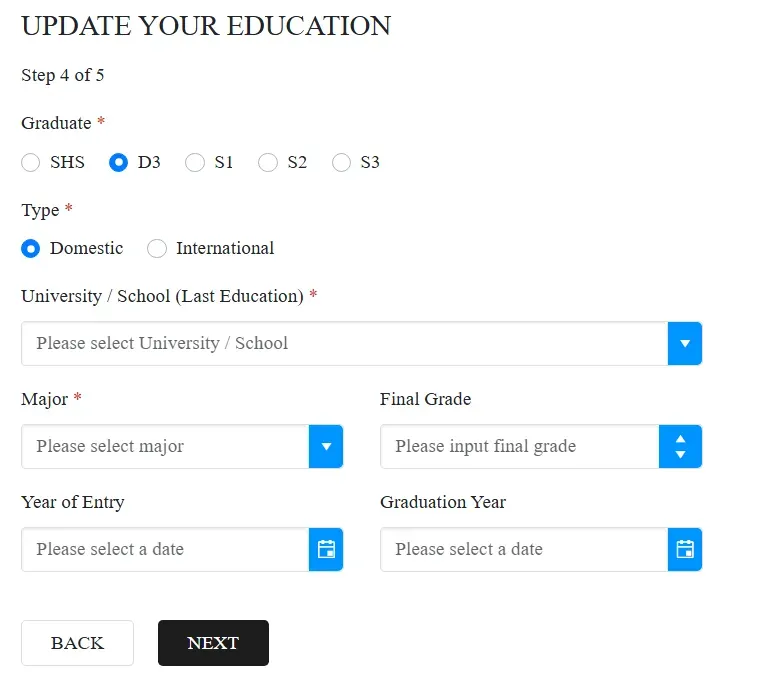Expand the University / School dropdown arrow

point(685,343)
